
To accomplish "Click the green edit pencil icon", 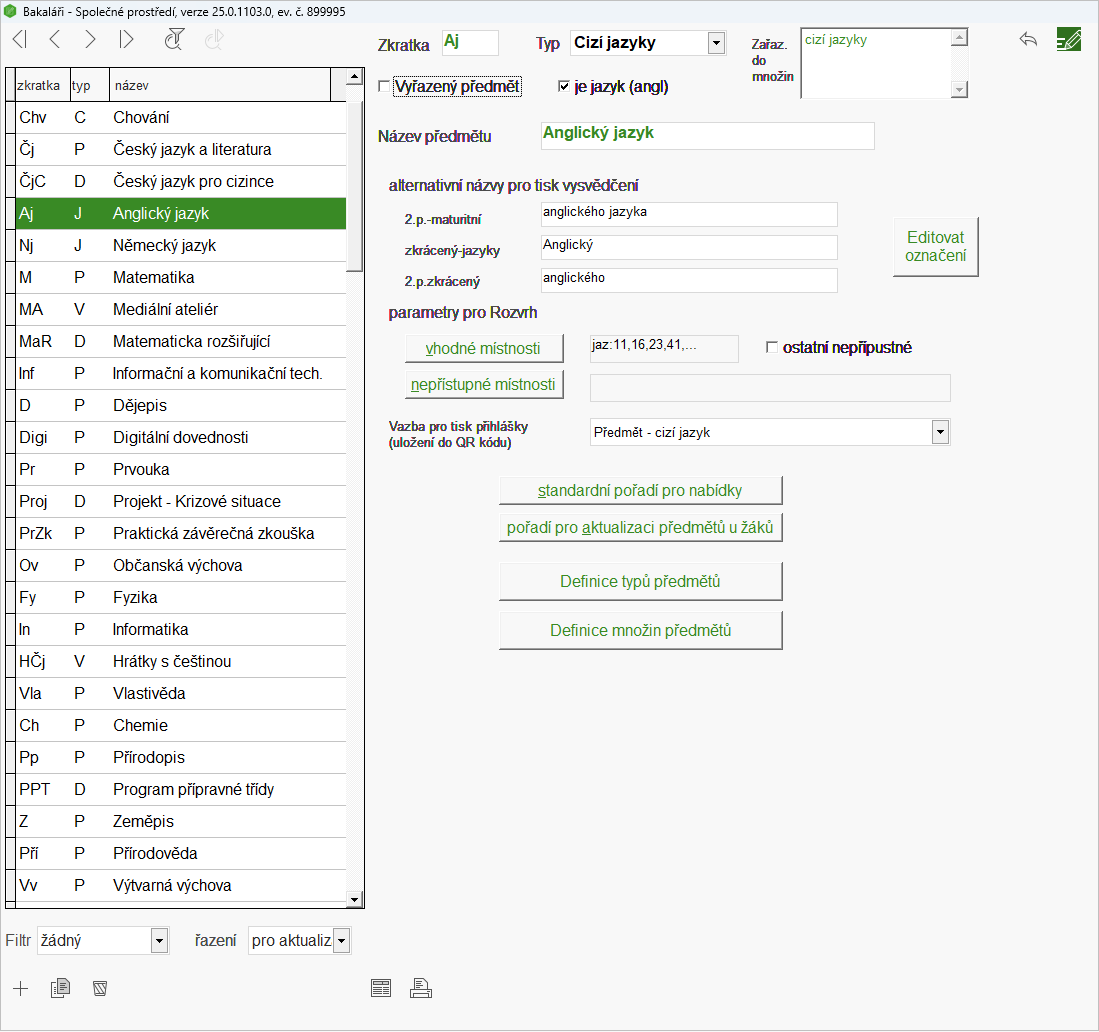I will tap(1069, 40).
